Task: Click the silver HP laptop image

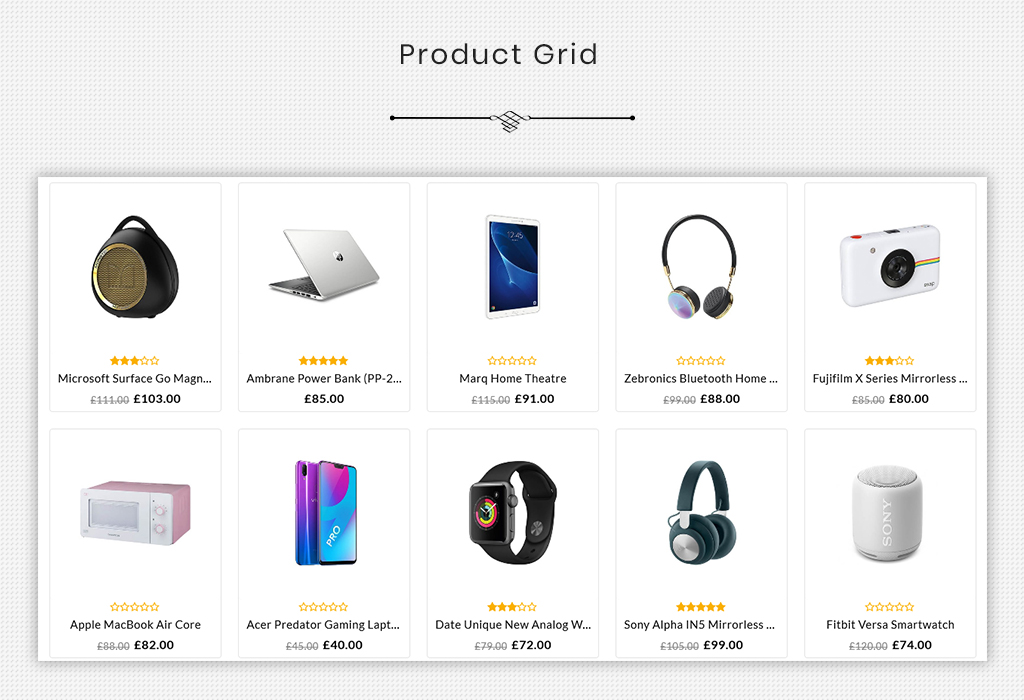Action: point(324,264)
